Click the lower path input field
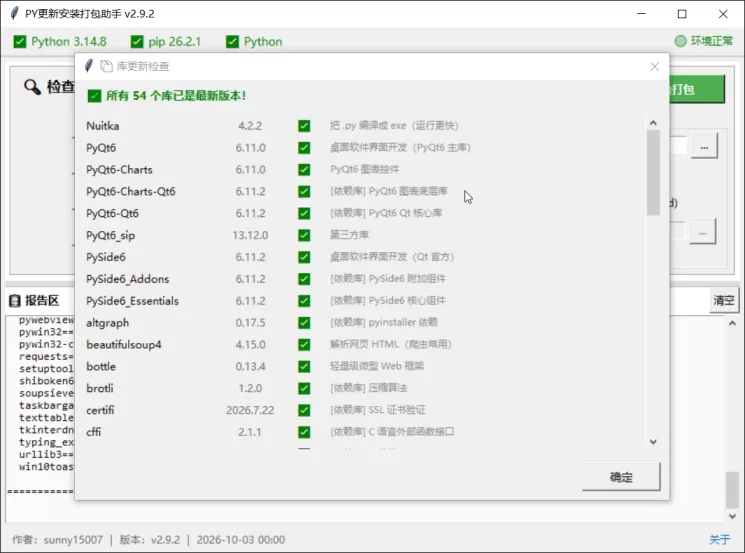Image resolution: width=745 pixels, height=553 pixels. 678,232
